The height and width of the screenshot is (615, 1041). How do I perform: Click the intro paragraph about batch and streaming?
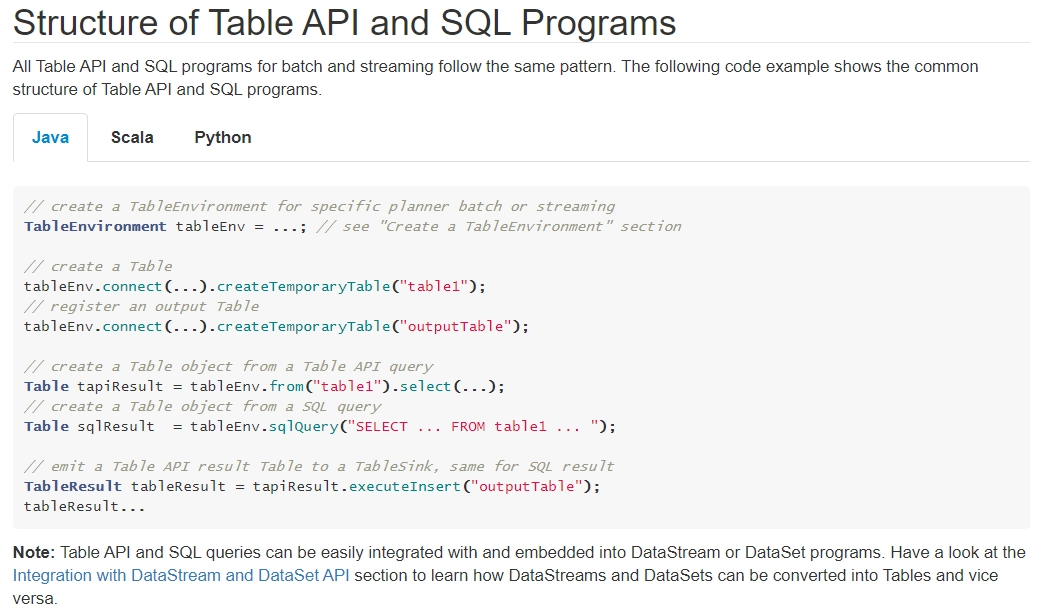click(495, 78)
